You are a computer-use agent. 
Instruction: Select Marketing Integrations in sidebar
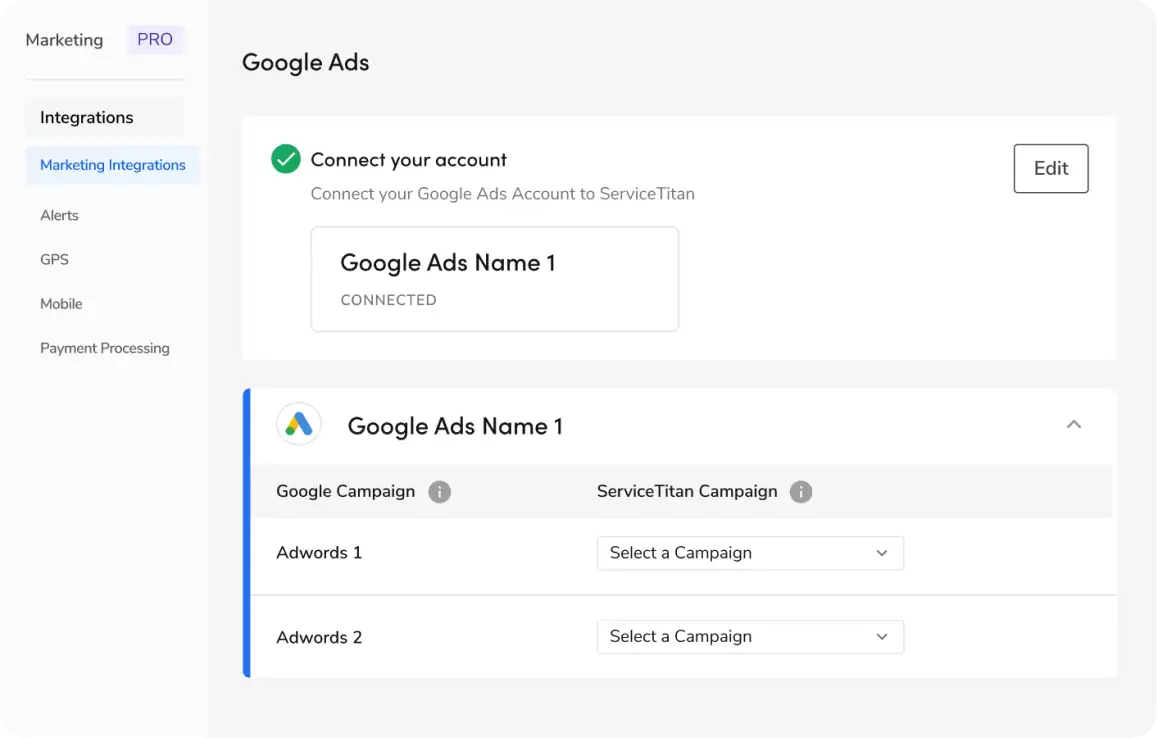113,165
